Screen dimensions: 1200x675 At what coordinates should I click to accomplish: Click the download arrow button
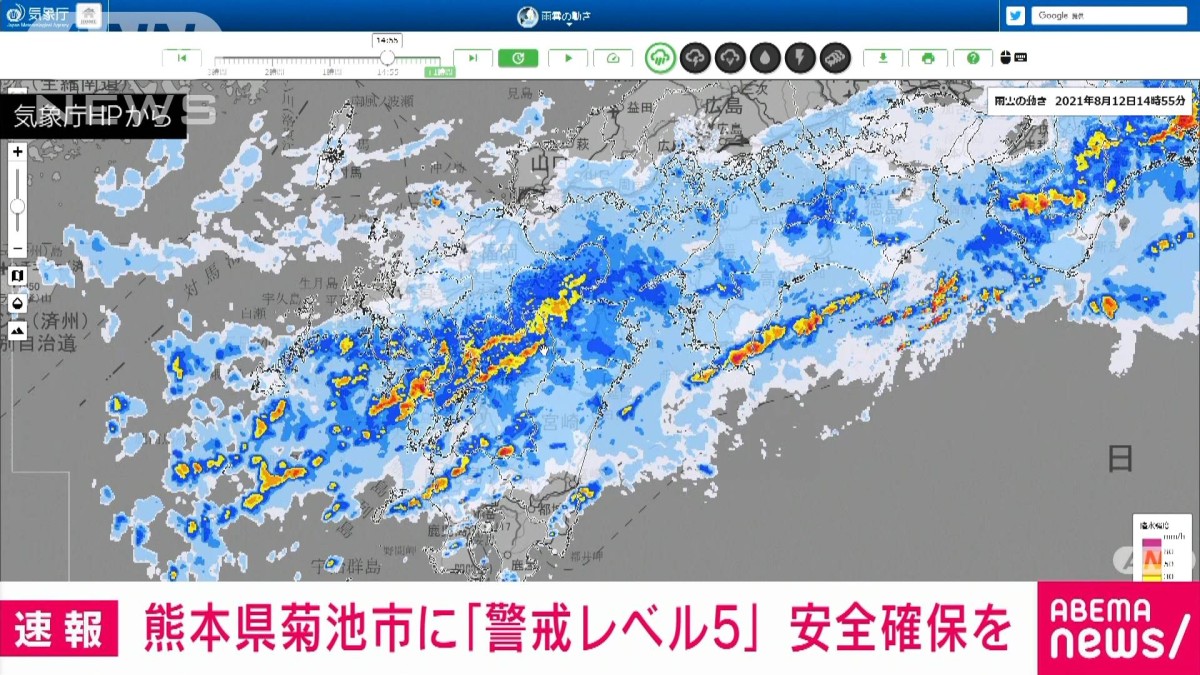[883, 58]
